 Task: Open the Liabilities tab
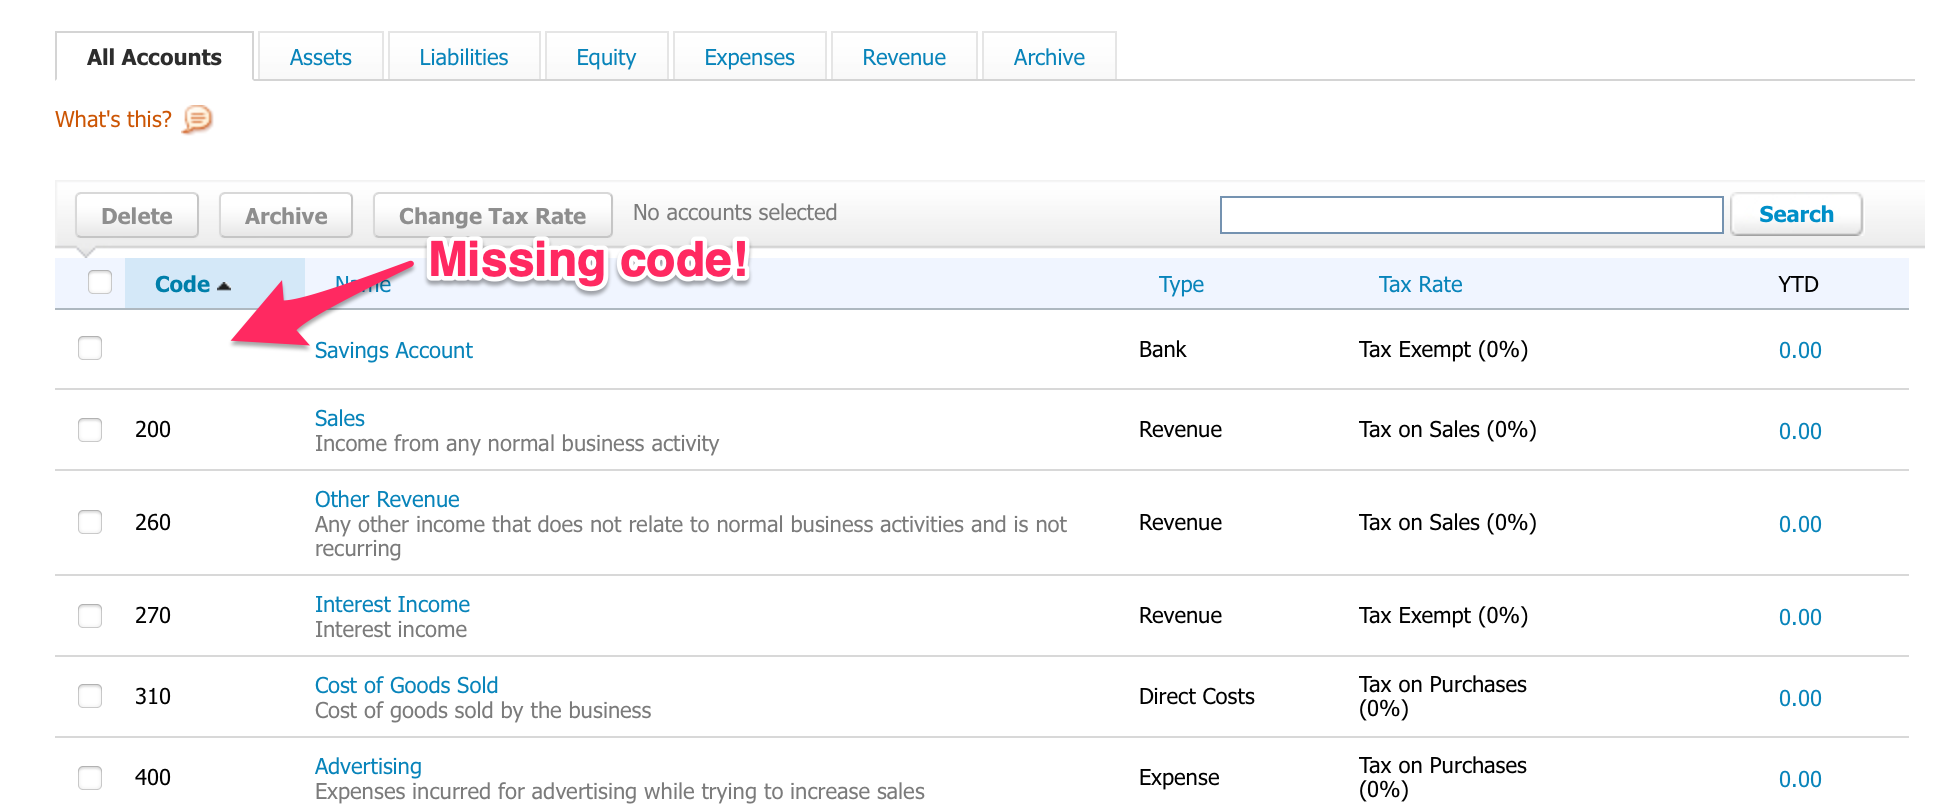pyautogui.click(x=463, y=58)
